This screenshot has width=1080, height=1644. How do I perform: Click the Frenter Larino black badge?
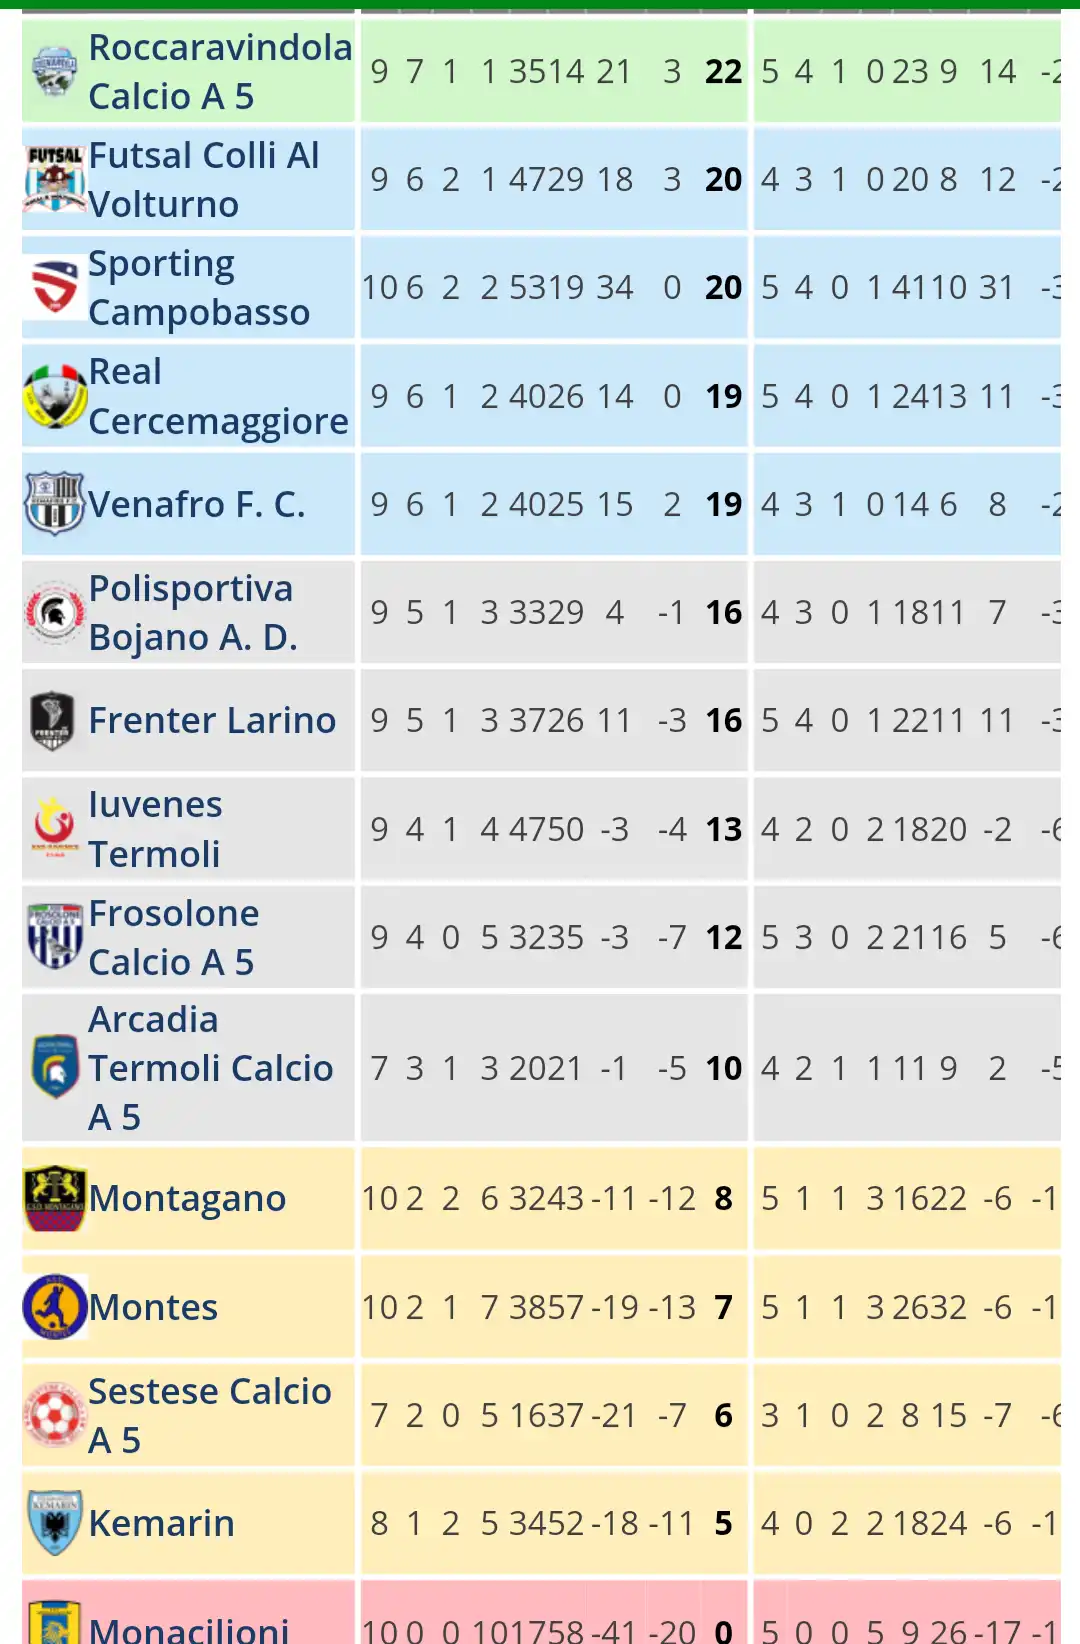click(x=53, y=720)
